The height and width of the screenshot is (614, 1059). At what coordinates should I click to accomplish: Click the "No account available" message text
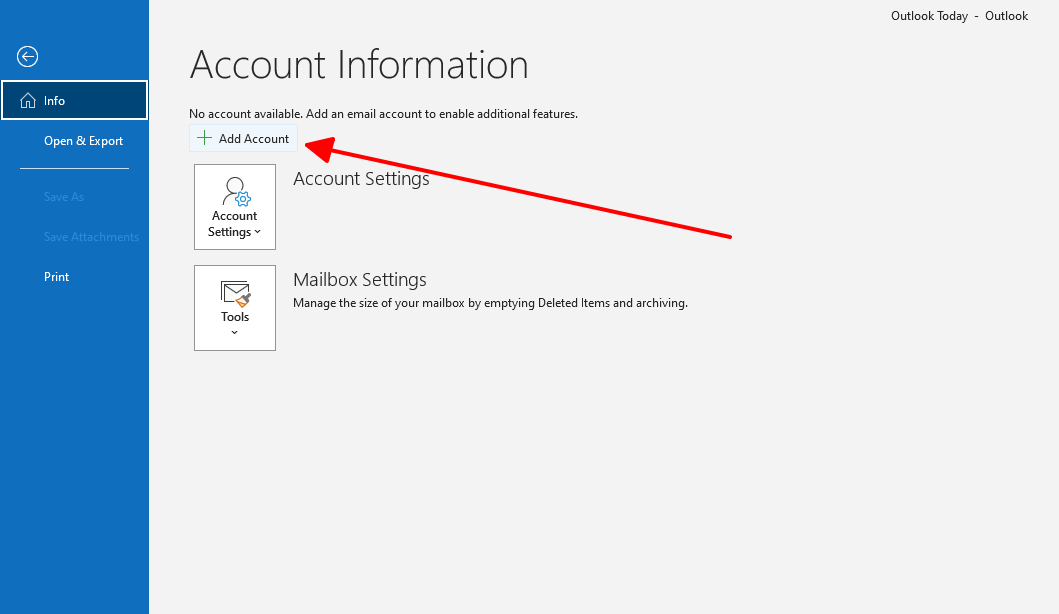point(383,114)
